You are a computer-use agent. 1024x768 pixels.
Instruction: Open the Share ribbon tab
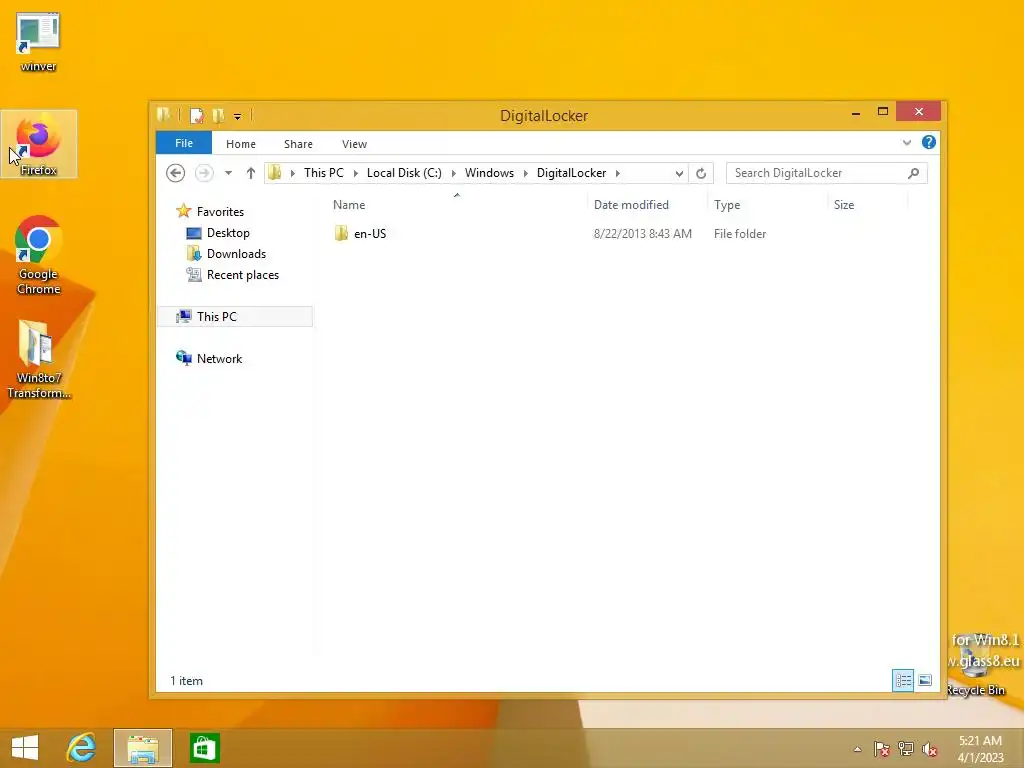pos(298,144)
